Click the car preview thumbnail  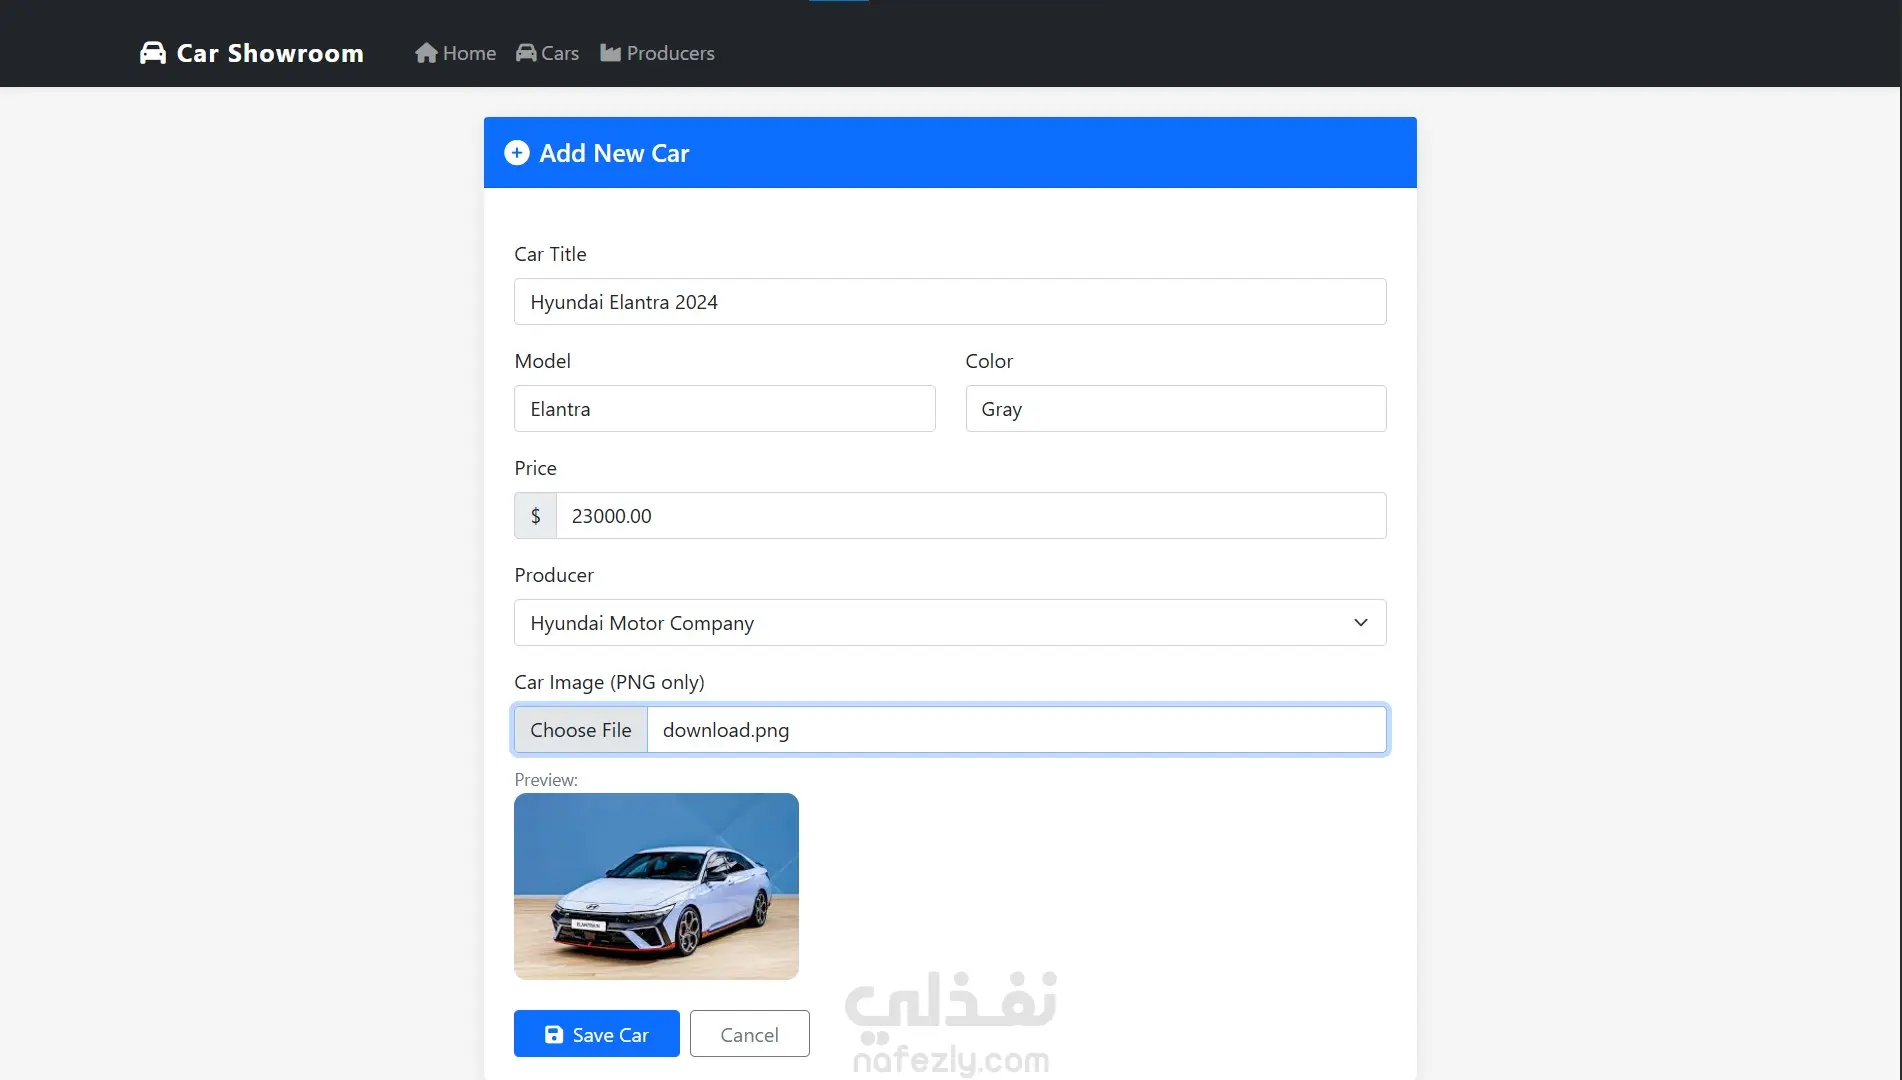point(656,887)
